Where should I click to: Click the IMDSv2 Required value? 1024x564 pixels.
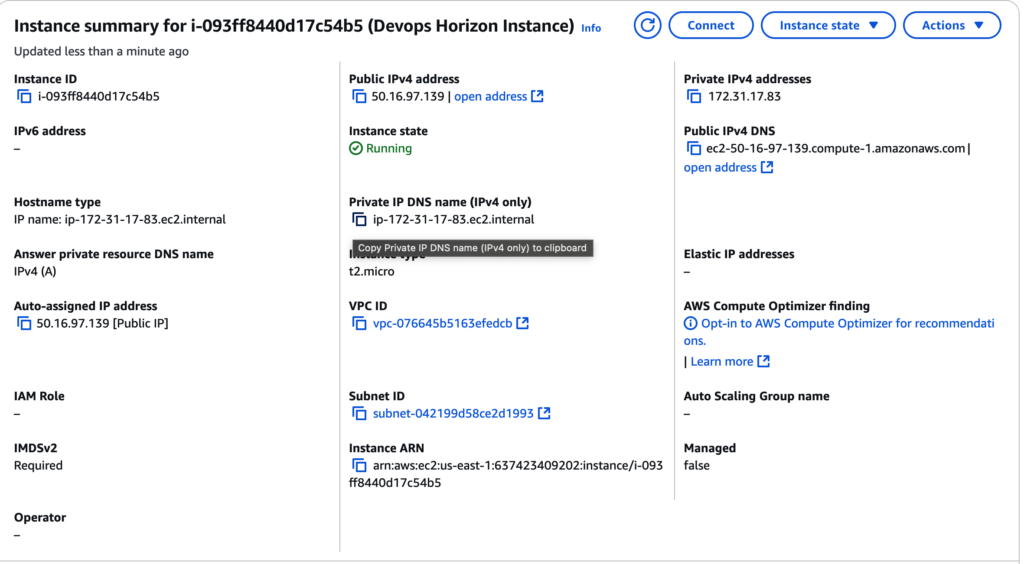(x=39, y=465)
